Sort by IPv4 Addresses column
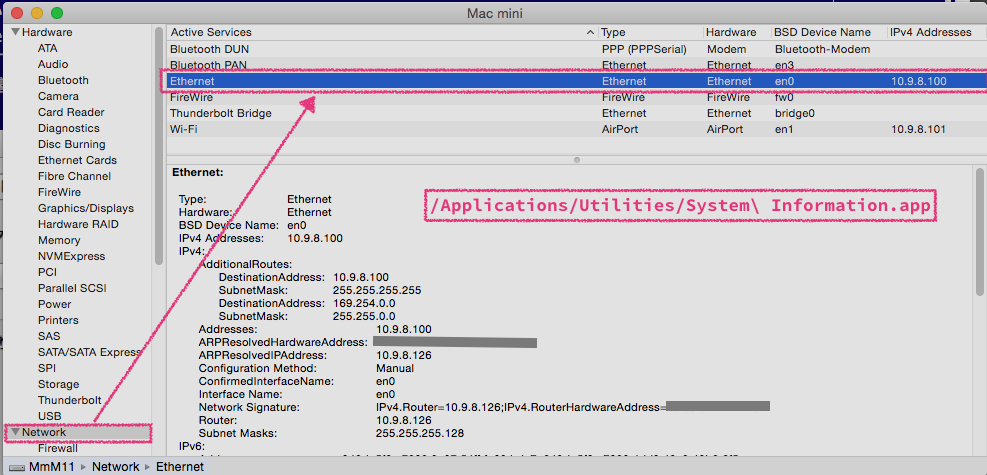 (931, 32)
